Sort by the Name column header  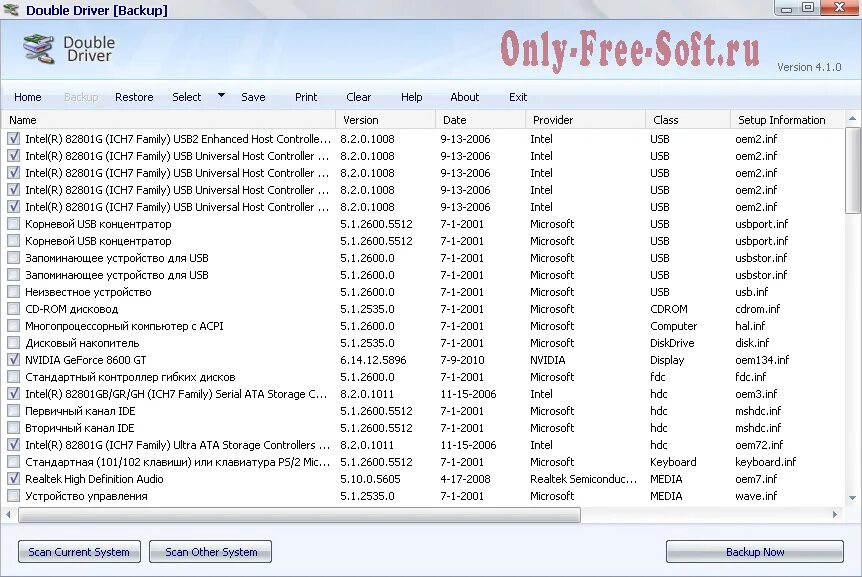click(x=168, y=120)
